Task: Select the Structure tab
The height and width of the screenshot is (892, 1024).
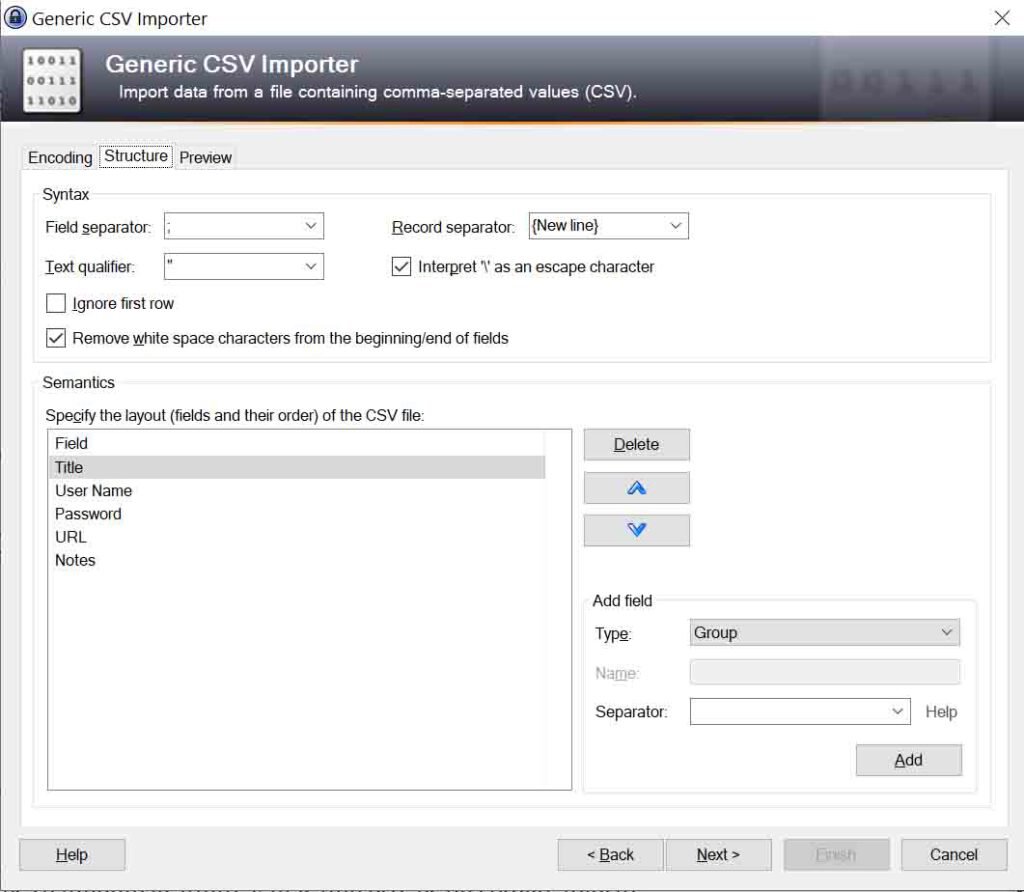Action: coord(136,156)
